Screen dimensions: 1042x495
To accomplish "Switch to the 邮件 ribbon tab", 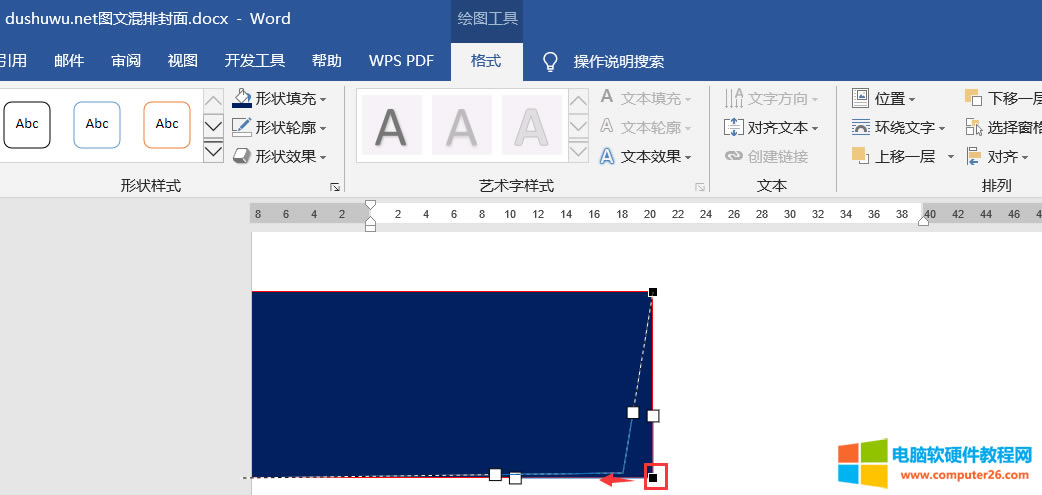I will 69,61.
